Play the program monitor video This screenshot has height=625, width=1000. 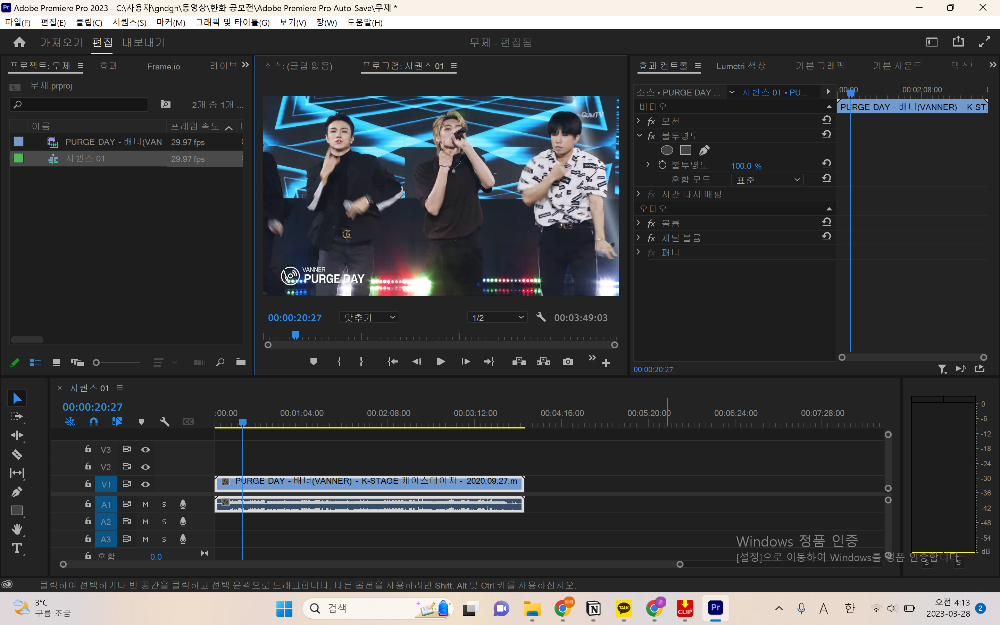[x=441, y=362]
